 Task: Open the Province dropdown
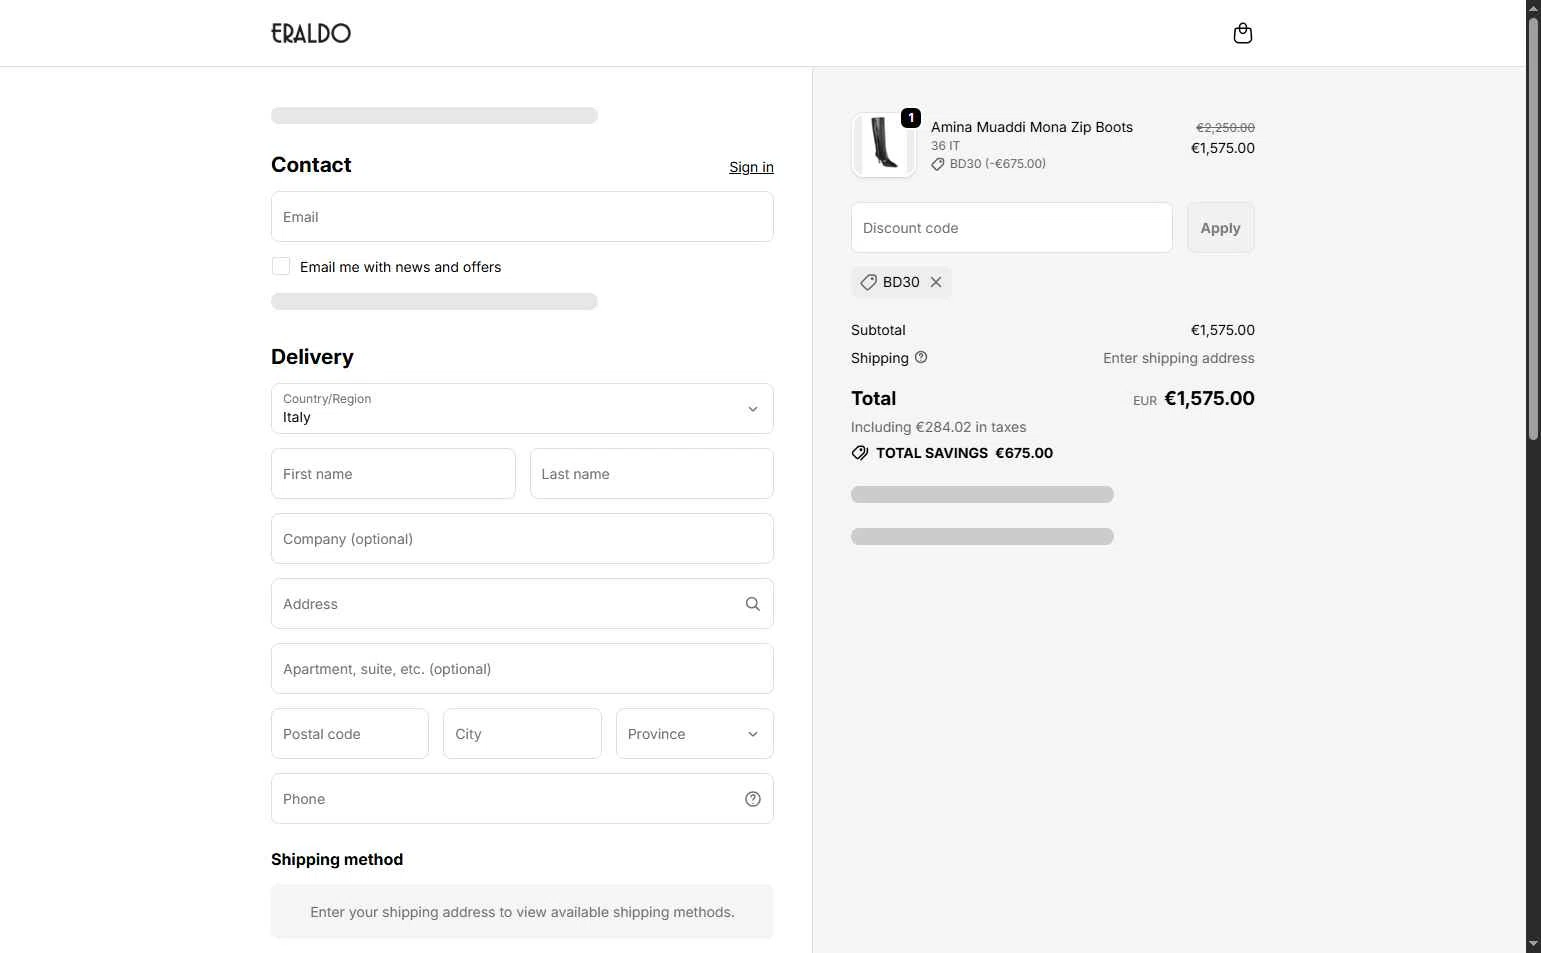(695, 734)
